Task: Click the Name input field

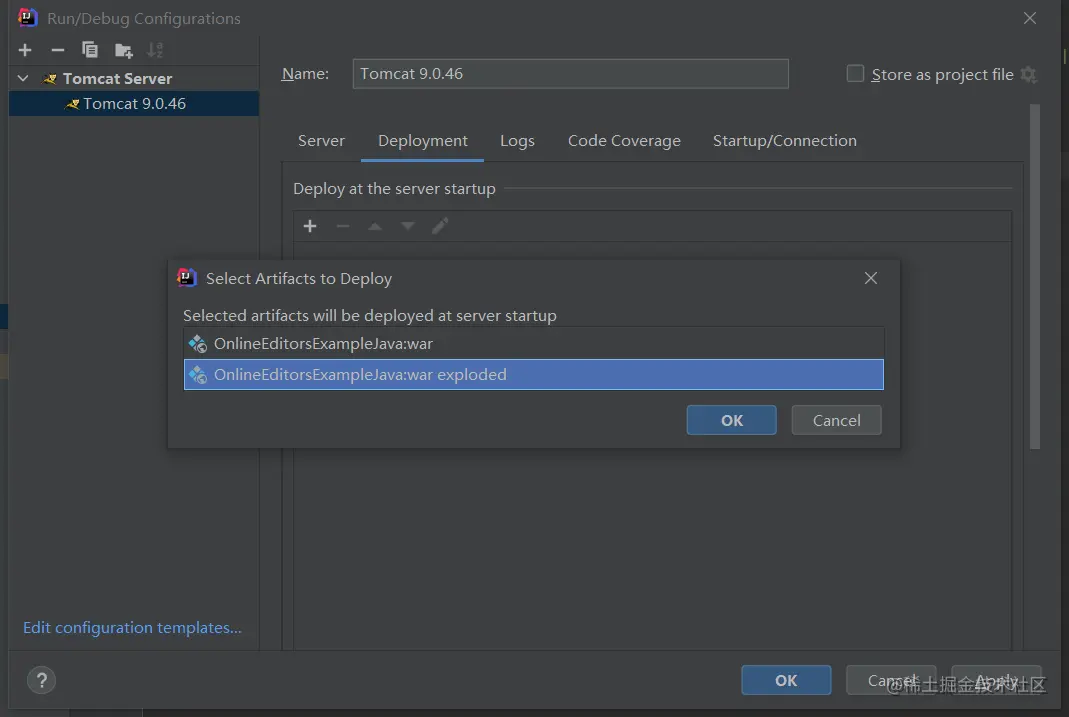Action: (570, 74)
